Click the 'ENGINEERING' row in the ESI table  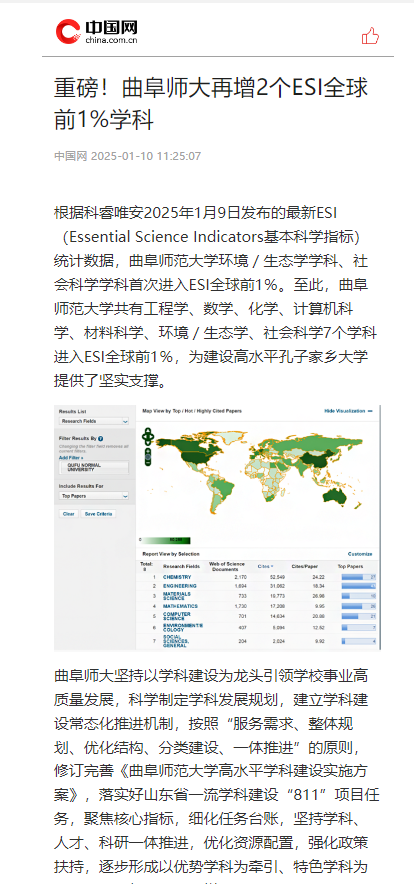[258, 586]
